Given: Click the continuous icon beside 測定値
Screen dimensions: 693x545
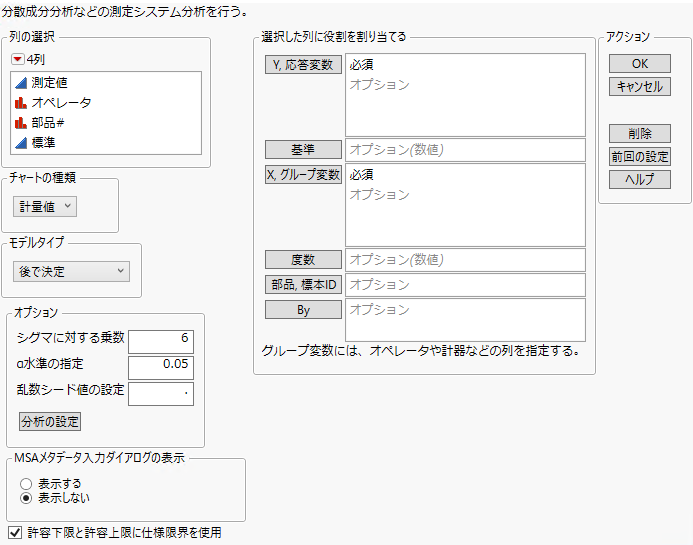Looking at the screenshot, I should point(21,83).
